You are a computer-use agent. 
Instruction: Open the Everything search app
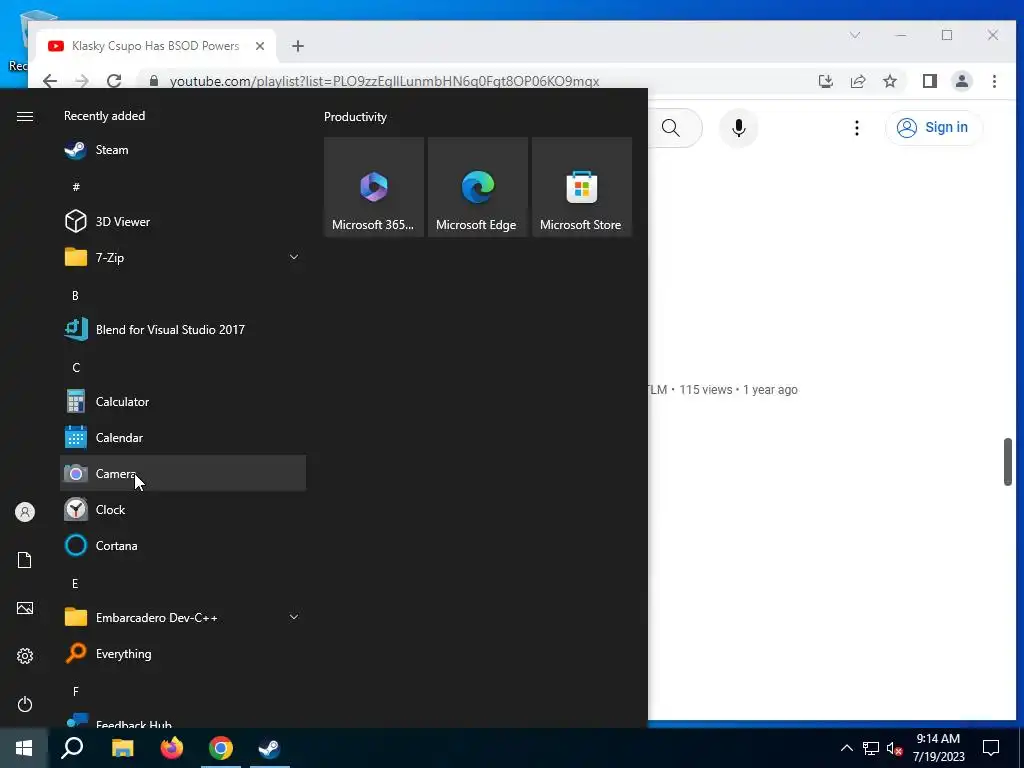pos(183,653)
